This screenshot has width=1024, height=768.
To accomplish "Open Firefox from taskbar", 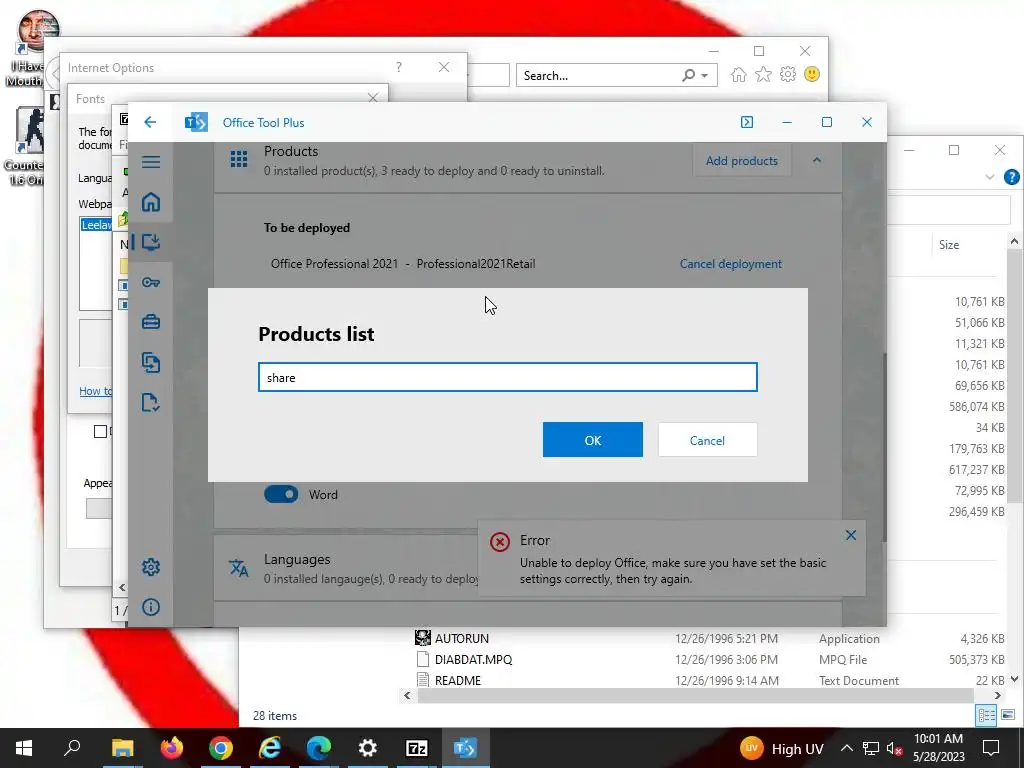I will [x=172, y=748].
